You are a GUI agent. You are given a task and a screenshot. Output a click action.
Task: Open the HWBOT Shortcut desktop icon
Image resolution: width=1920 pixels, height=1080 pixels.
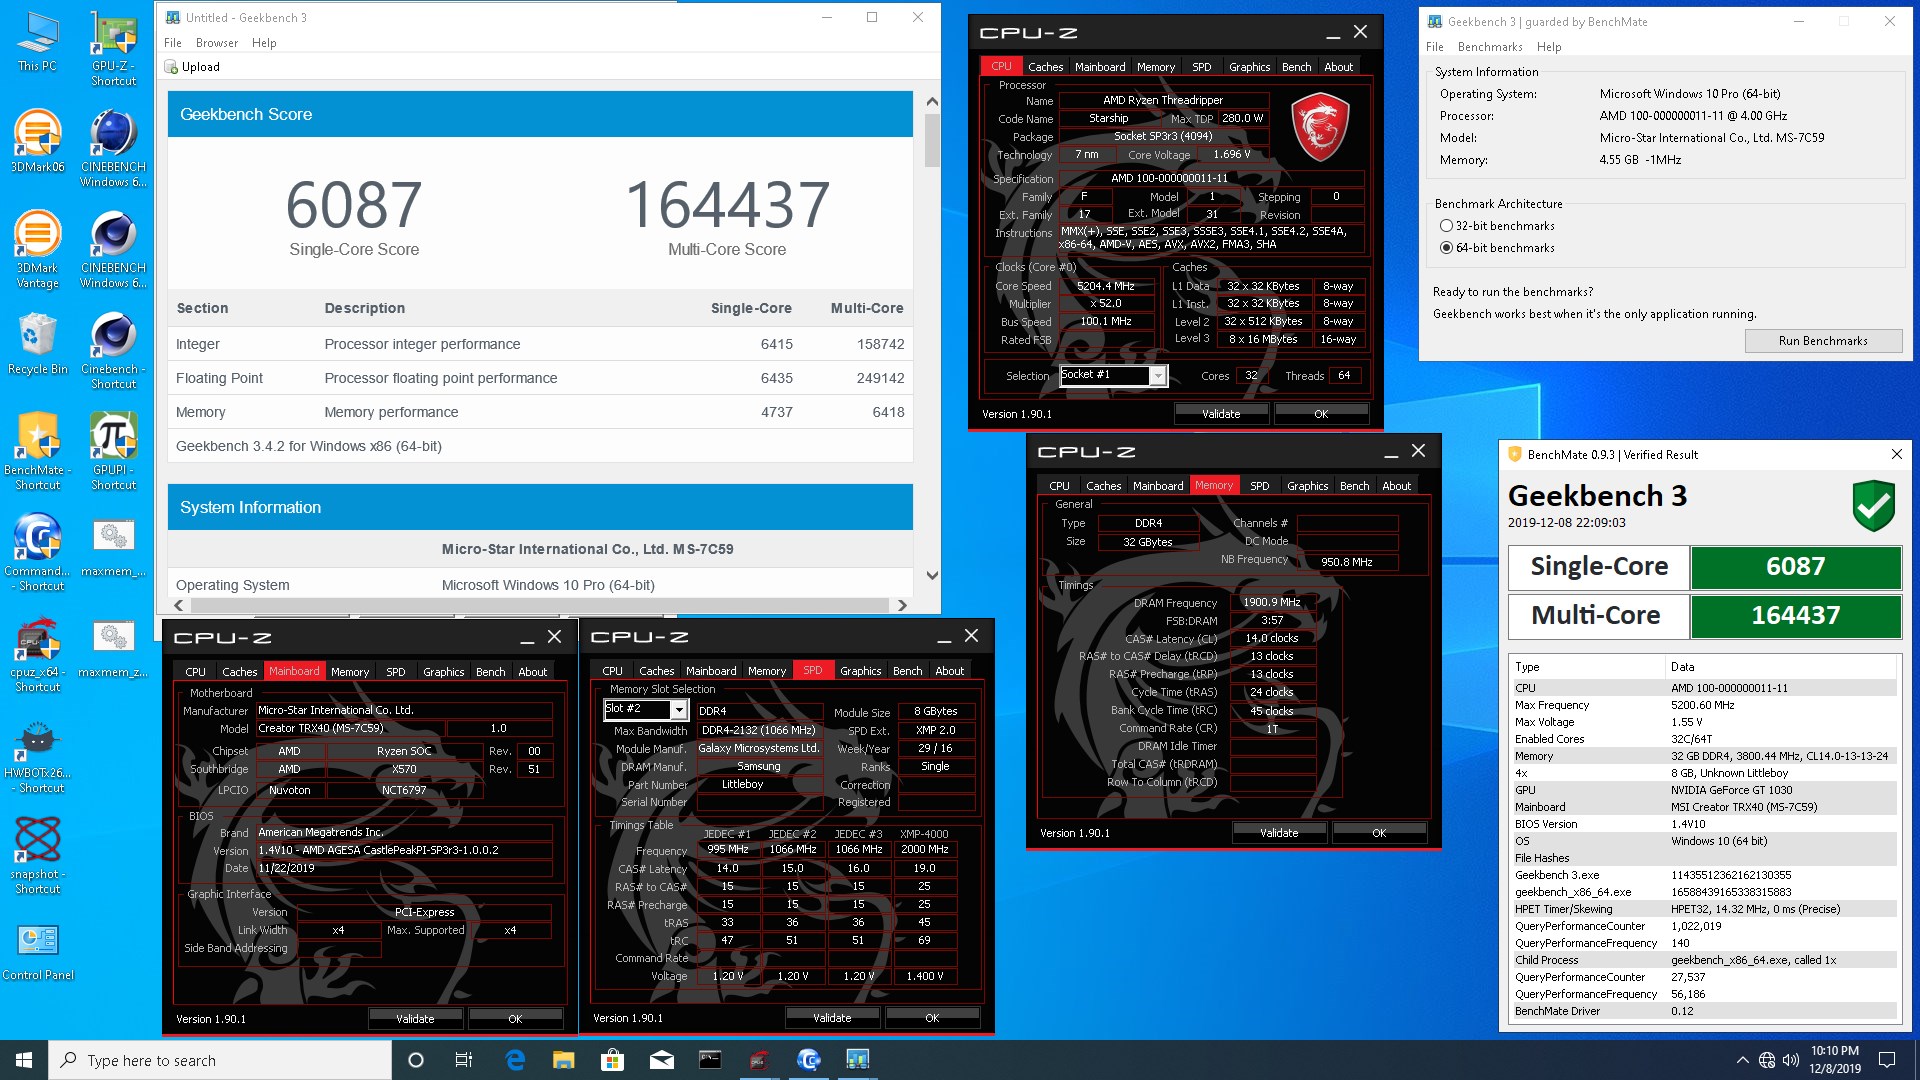(x=37, y=756)
